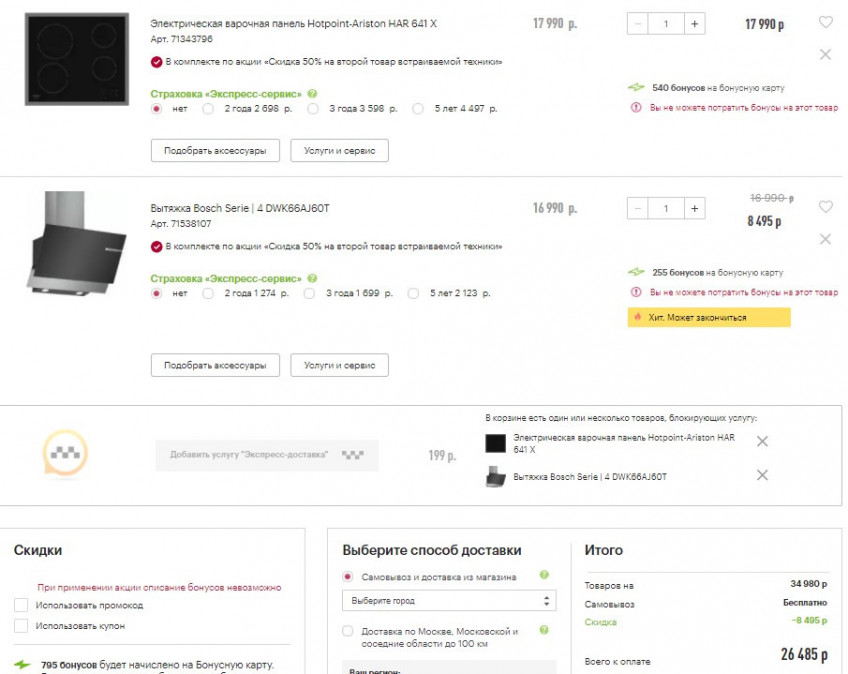Click help icon next to Bosch hood insurance
This screenshot has width=848, height=674.
[x=312, y=278]
